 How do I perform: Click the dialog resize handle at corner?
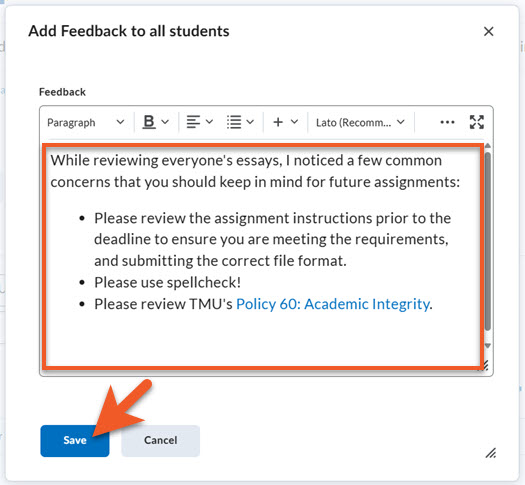coord(491,453)
